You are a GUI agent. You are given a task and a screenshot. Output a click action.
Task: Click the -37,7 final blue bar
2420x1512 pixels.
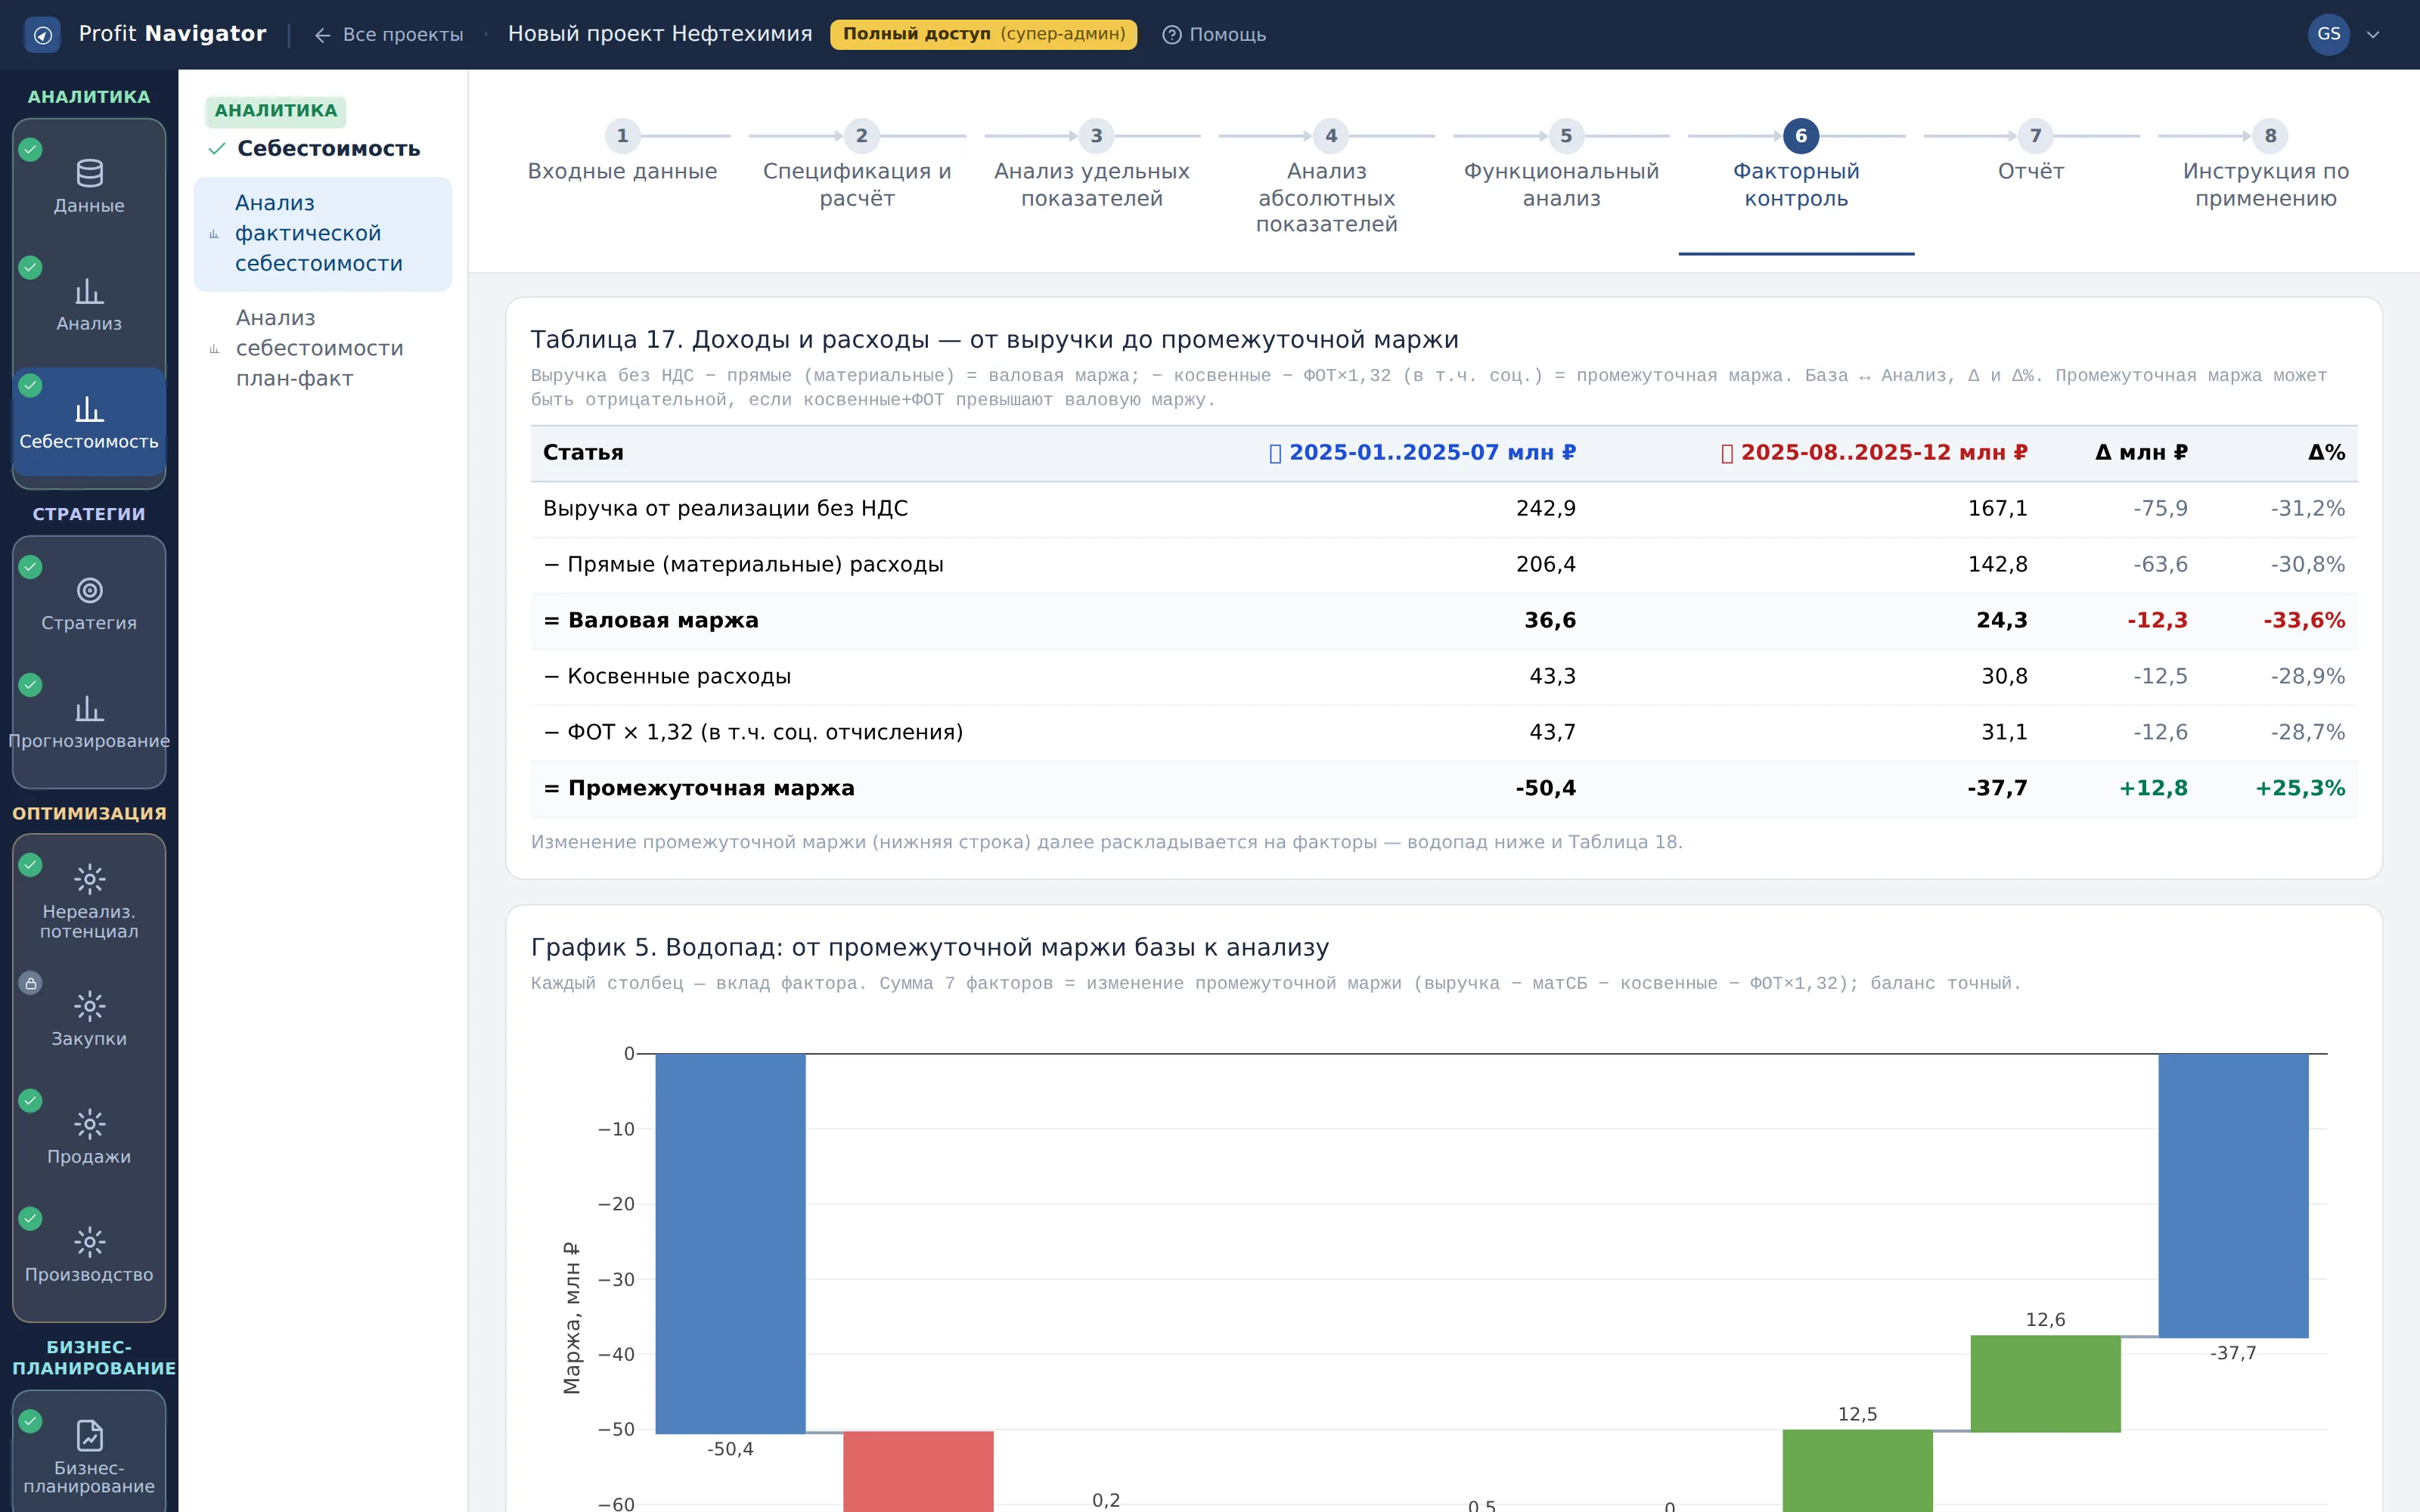click(2233, 1195)
